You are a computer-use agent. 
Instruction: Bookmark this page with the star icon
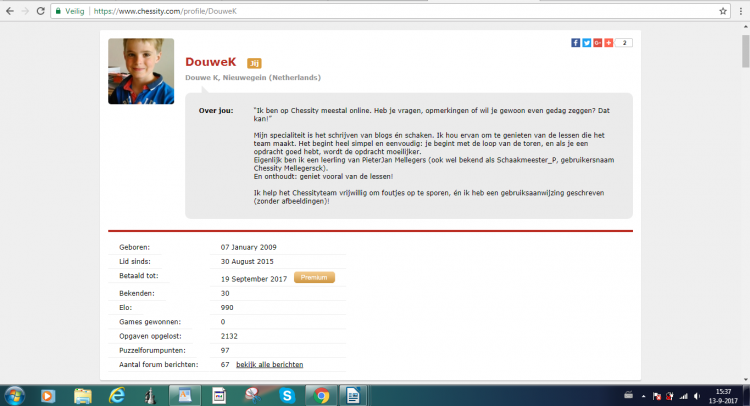click(723, 11)
